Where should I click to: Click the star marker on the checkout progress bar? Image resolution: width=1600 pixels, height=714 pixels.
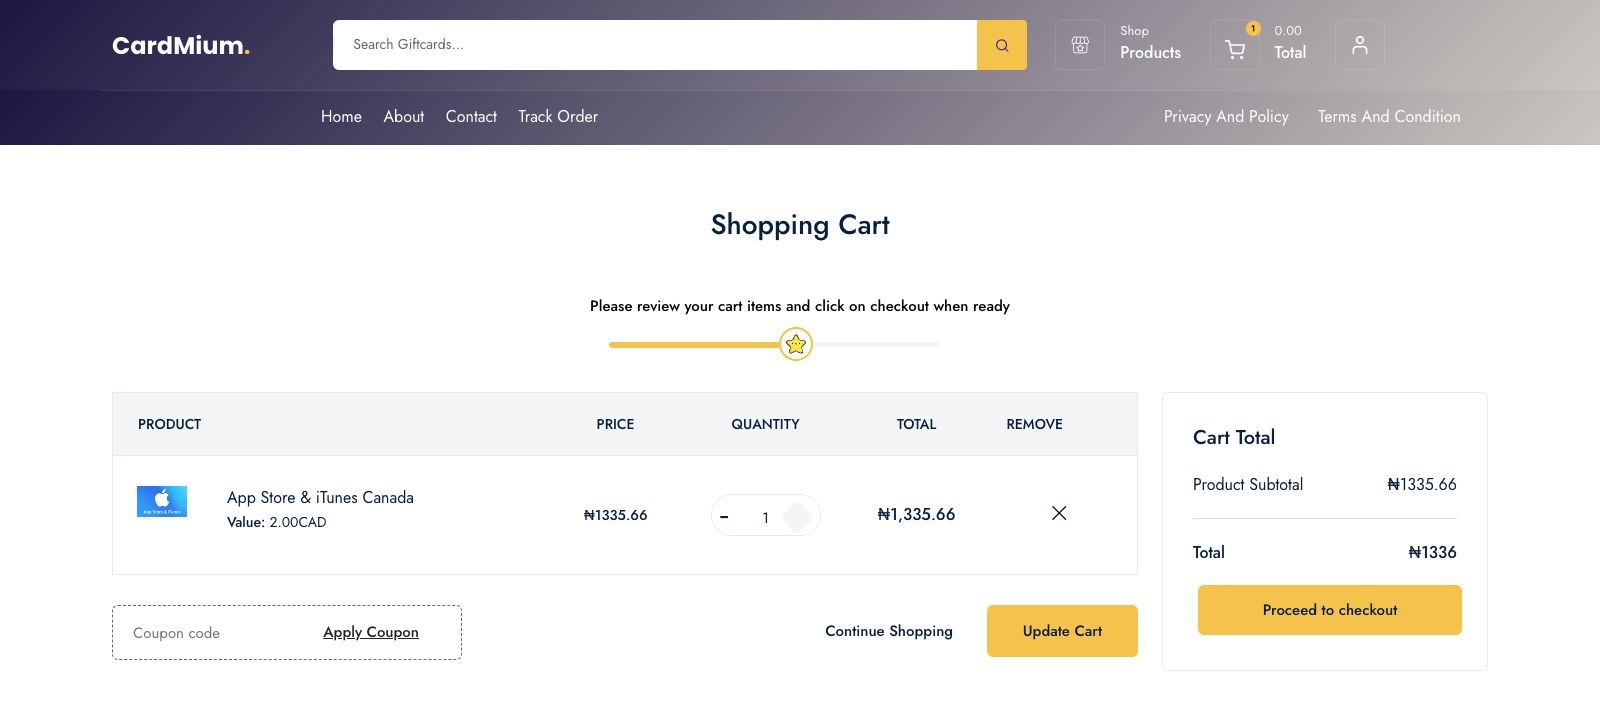[796, 344]
